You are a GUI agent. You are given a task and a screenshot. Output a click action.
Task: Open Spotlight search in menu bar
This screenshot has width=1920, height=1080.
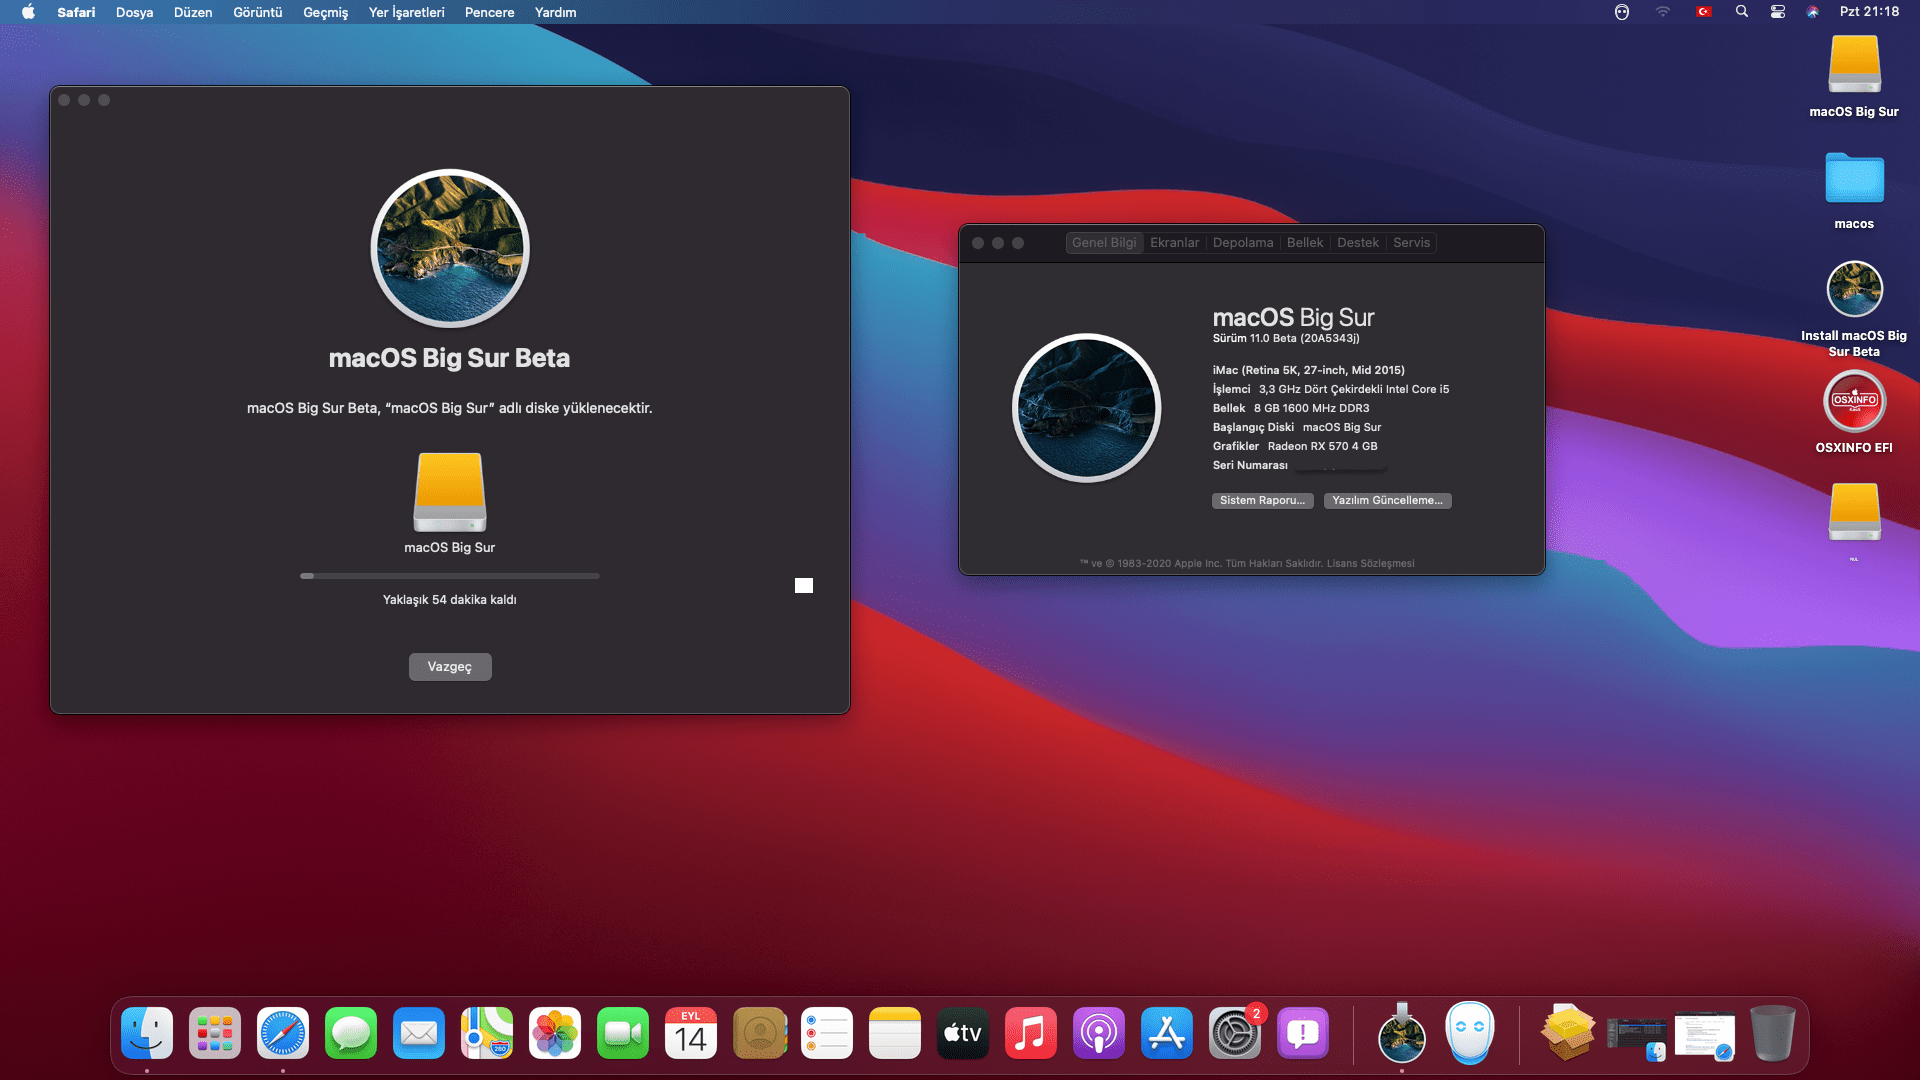1742,12
